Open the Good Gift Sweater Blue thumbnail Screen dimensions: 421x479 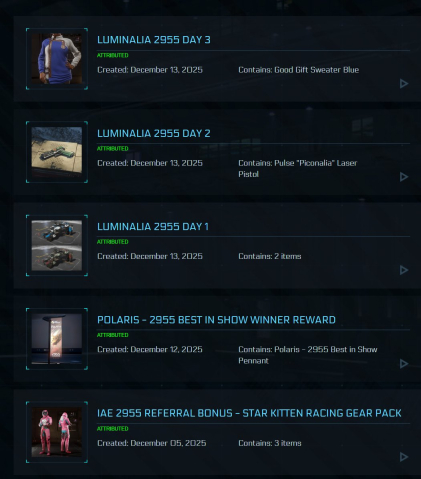[x=57, y=59]
